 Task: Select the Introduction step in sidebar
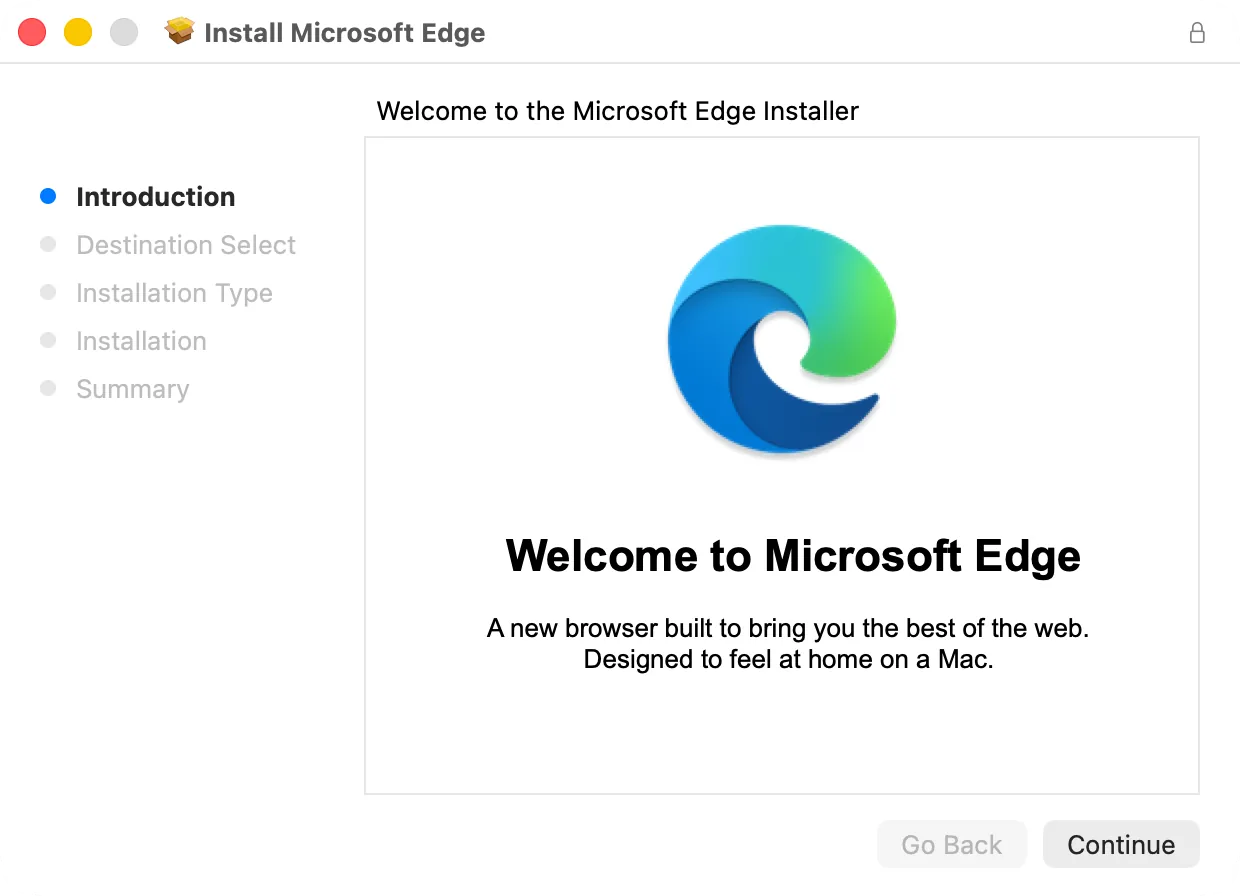point(156,197)
